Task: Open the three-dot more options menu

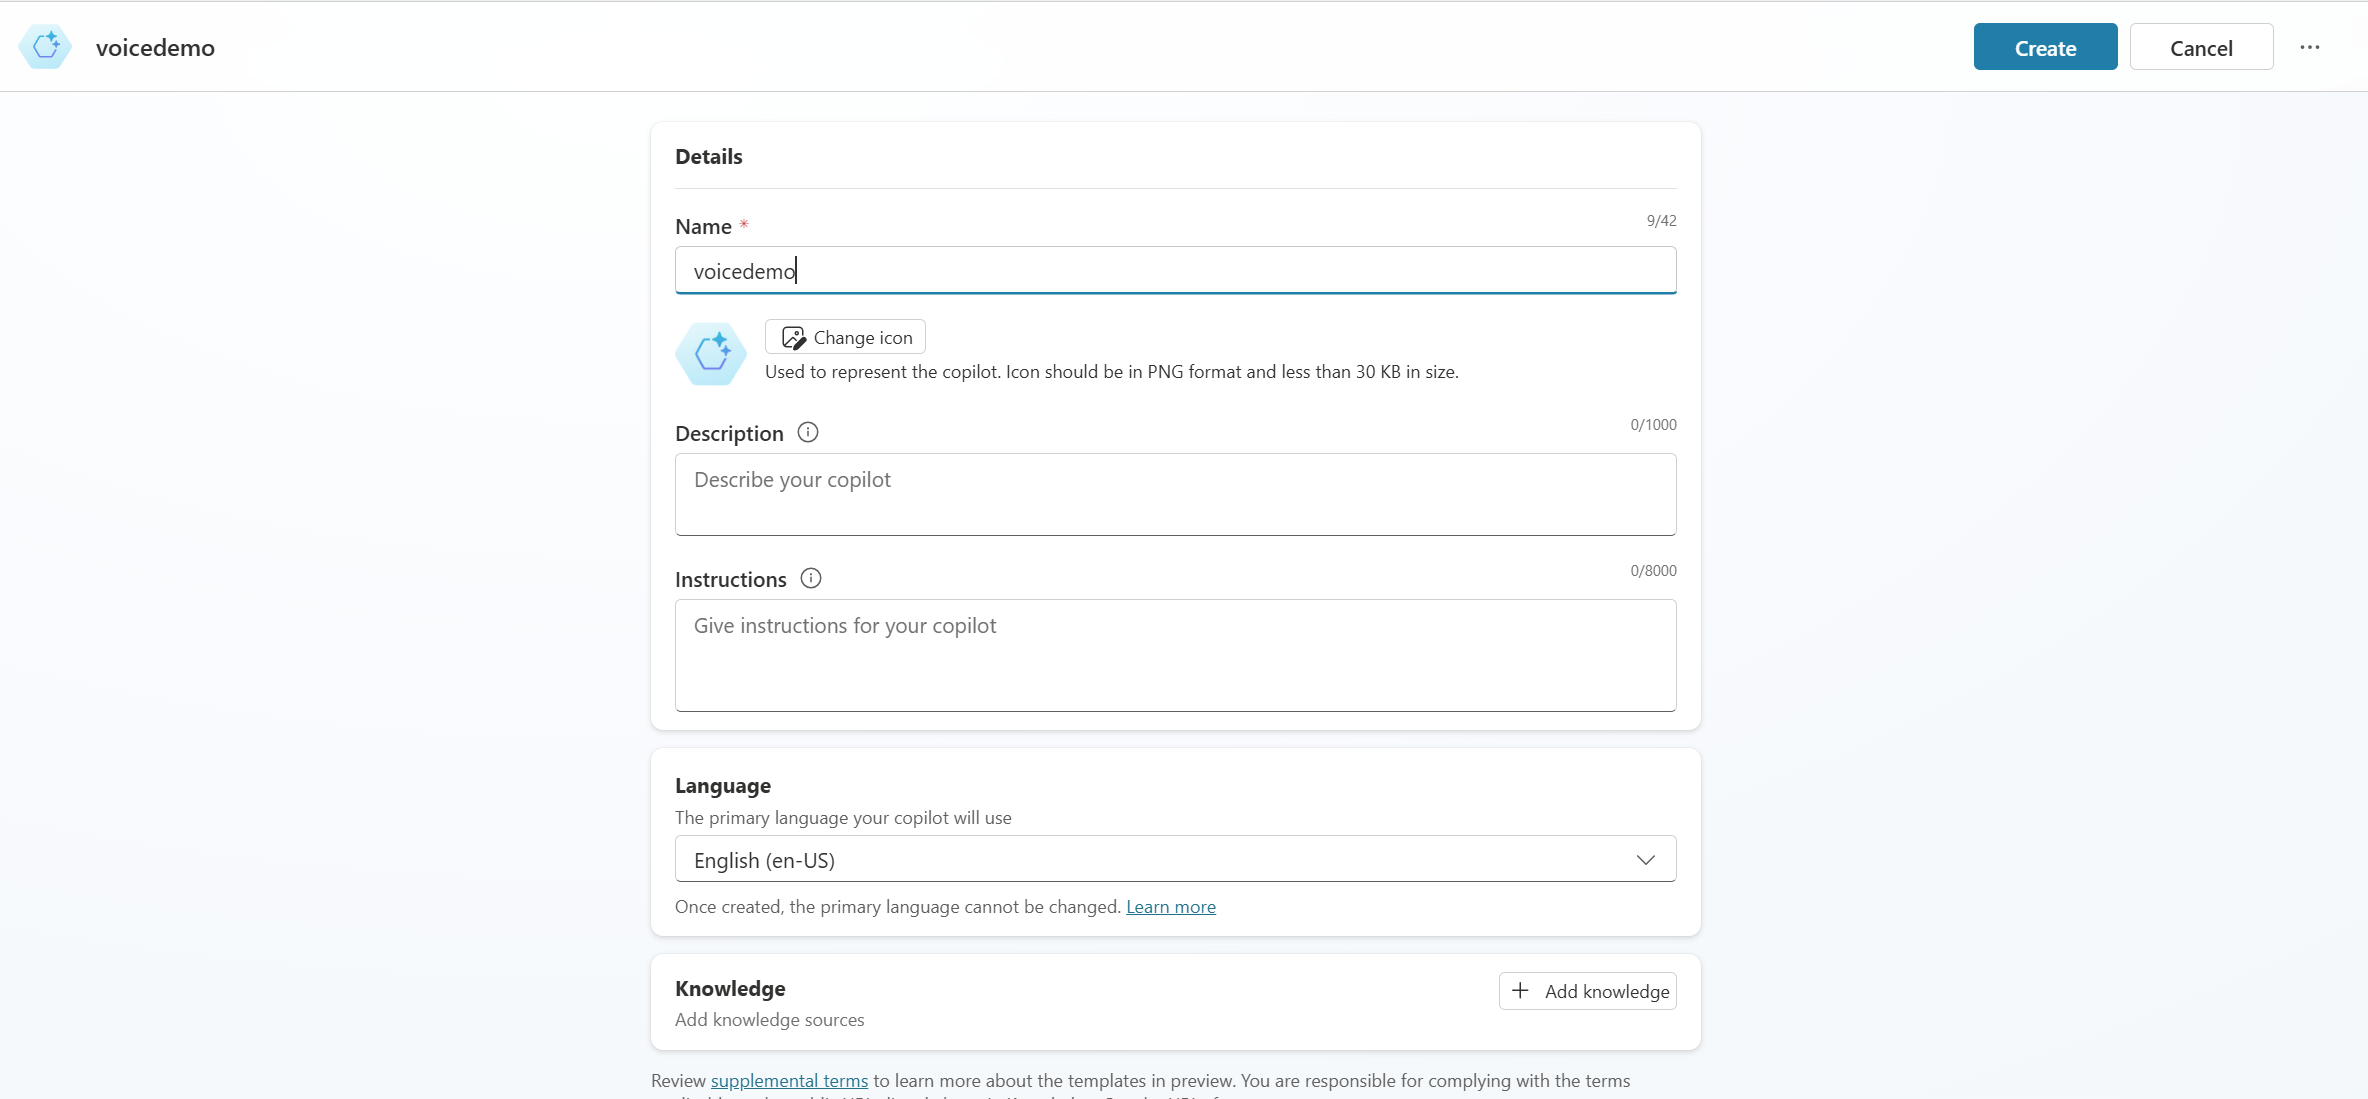Action: [2309, 47]
